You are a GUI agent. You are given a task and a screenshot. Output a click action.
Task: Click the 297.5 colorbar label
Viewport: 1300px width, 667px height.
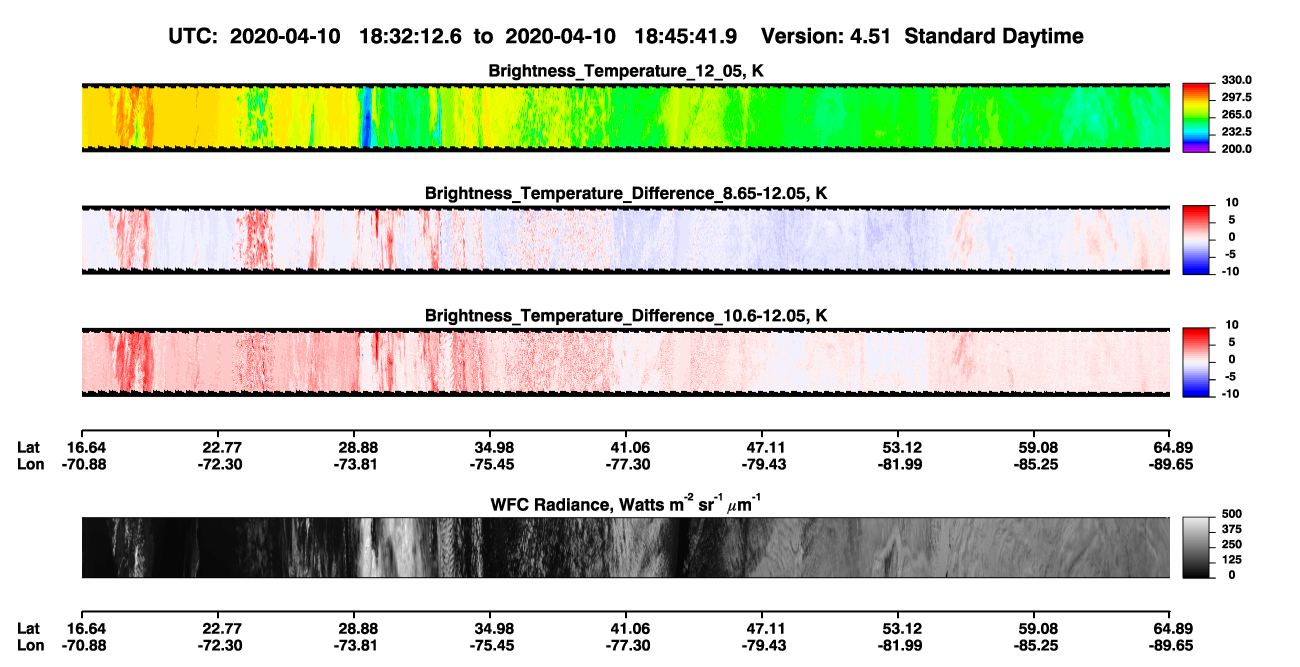pyautogui.click(x=1236, y=97)
